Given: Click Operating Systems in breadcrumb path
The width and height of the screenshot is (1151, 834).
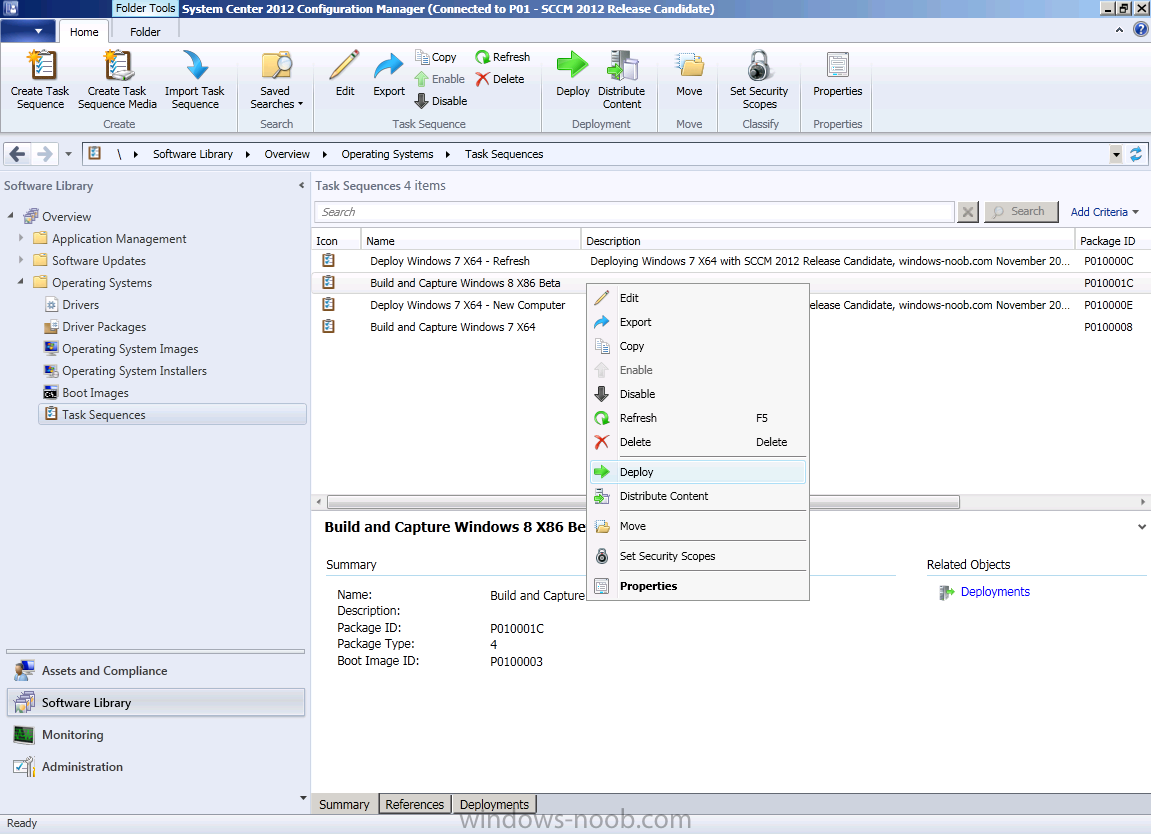Looking at the screenshot, I should tap(387, 154).
